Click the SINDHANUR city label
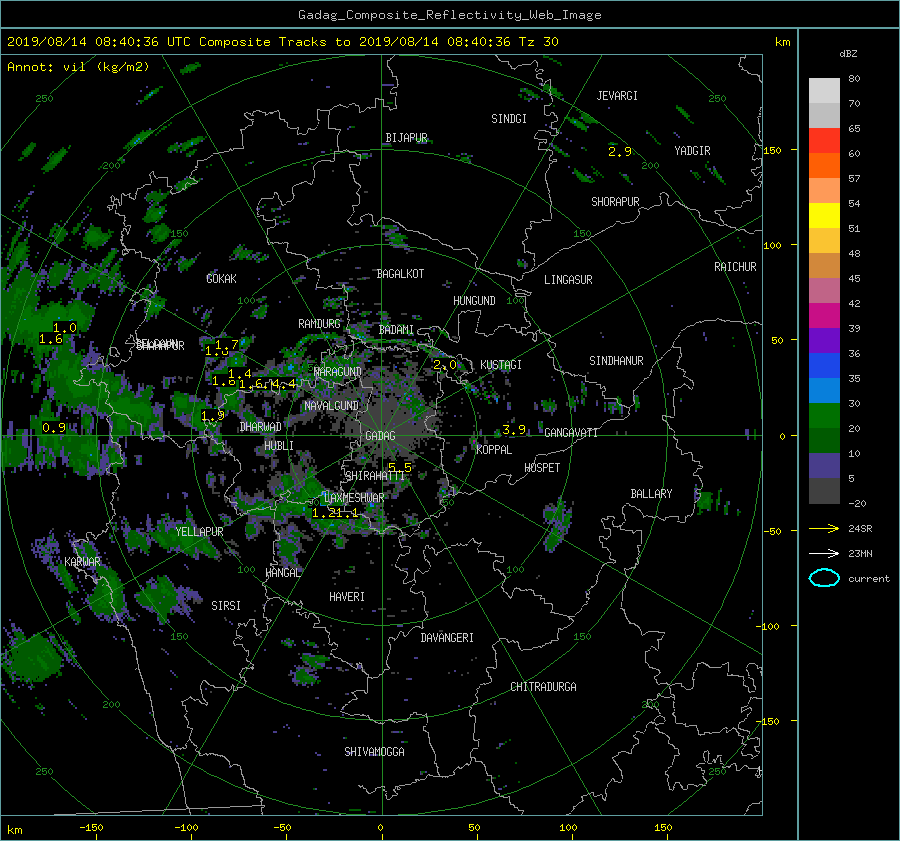Screen dimensions: 900x841 tap(616, 361)
